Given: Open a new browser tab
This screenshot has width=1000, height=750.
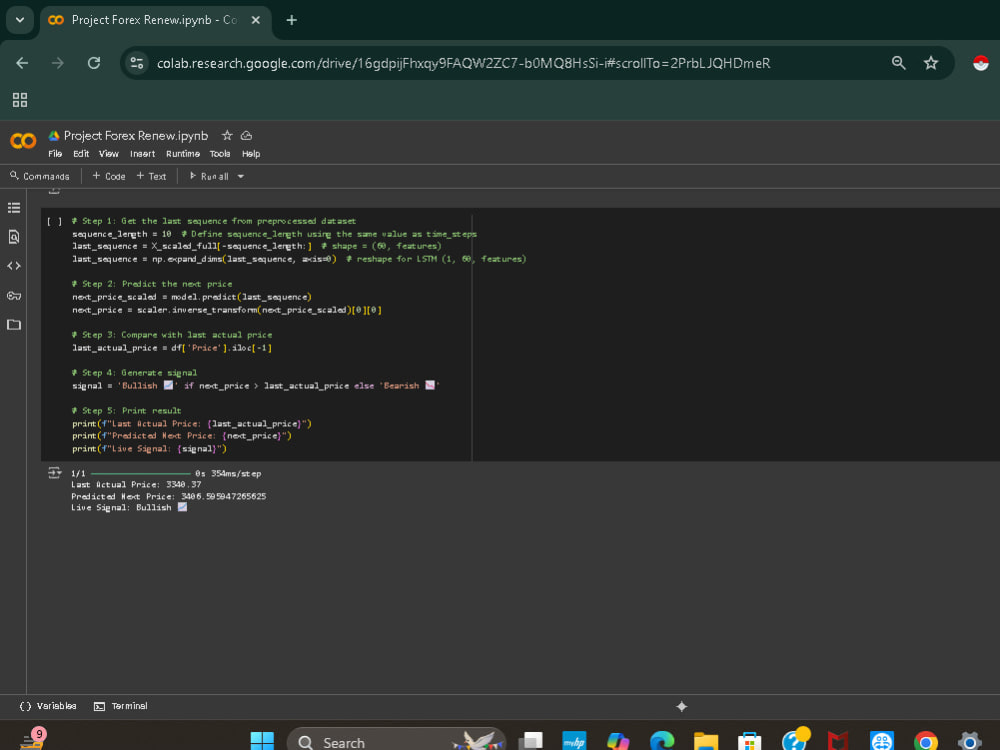Looking at the screenshot, I should tap(291, 20).
